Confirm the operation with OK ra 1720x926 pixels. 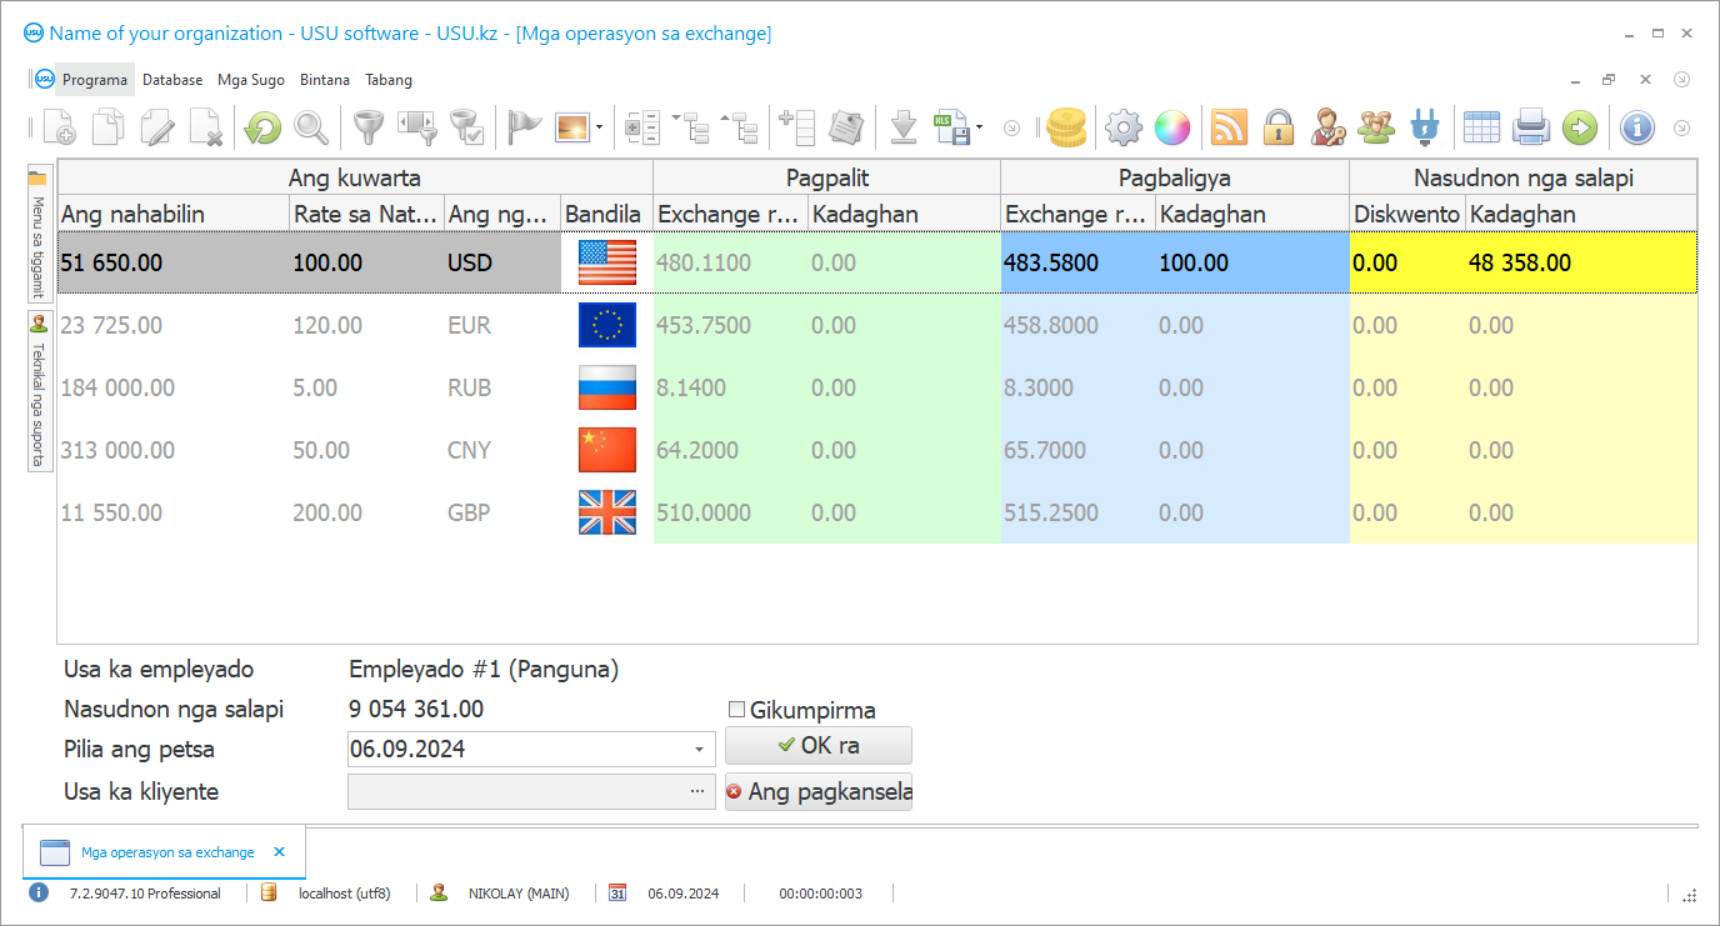(818, 744)
